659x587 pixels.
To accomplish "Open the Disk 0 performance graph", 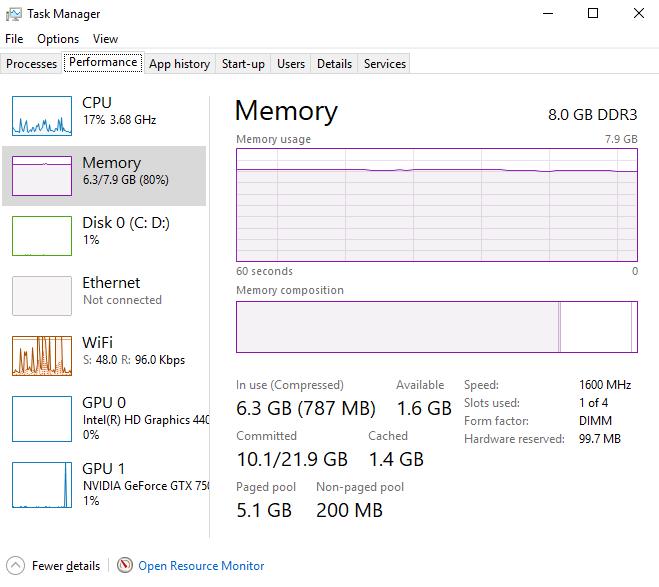I will [x=42, y=235].
